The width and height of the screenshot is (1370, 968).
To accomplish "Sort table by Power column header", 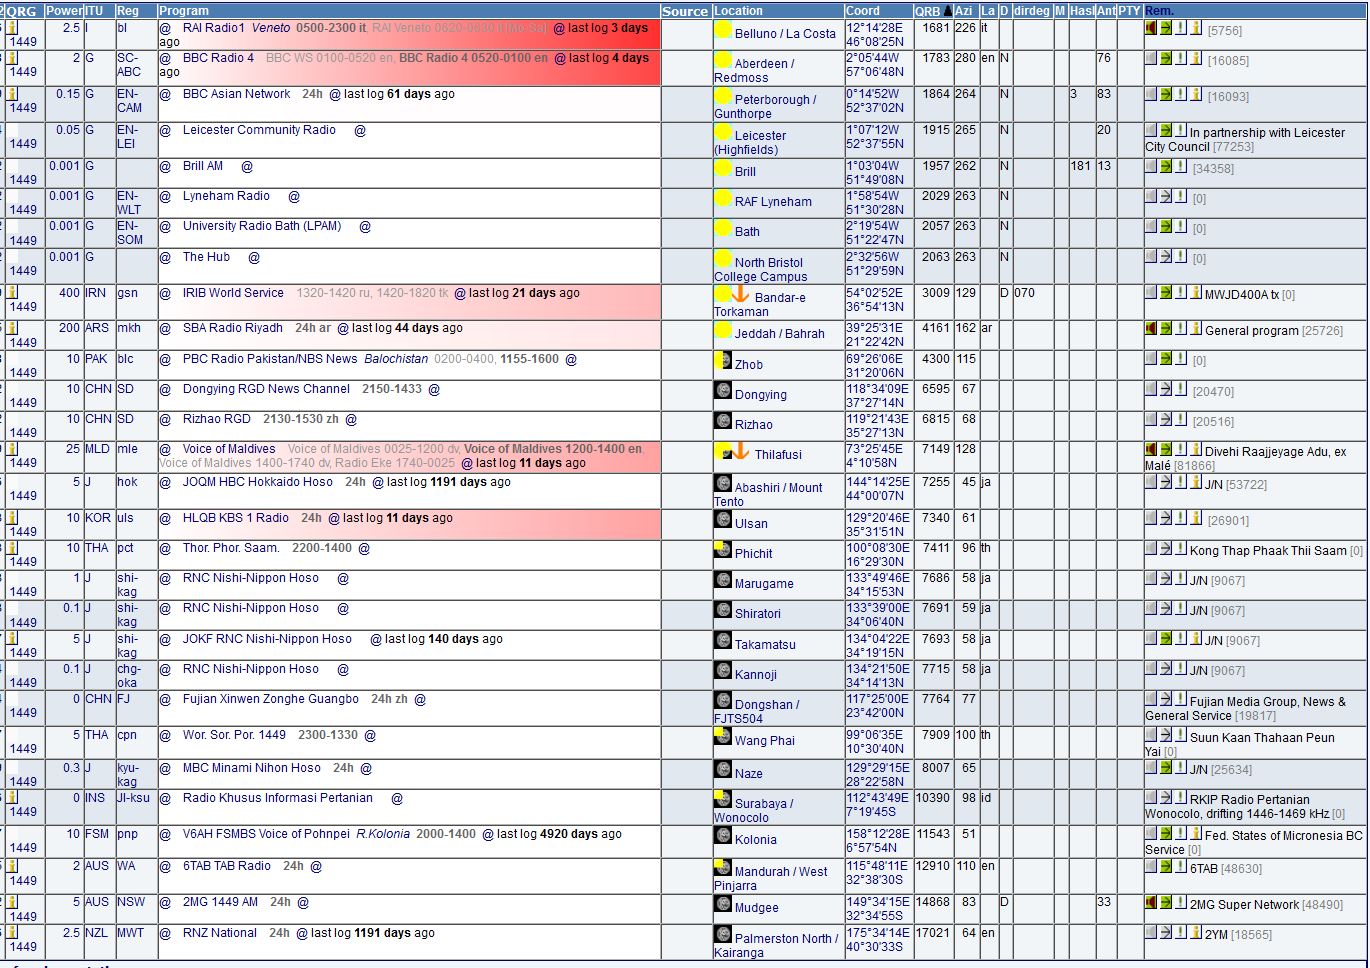I will click(x=63, y=11).
